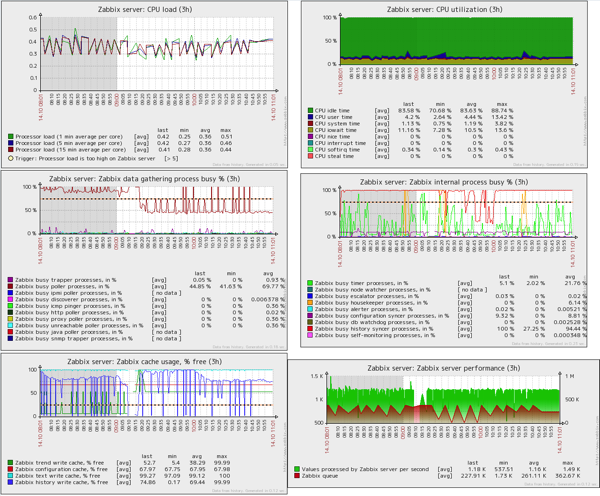The width and height of the screenshot is (600, 496).
Task: Click the orange swatch for busy housekeeper processes
Action: 310,303
